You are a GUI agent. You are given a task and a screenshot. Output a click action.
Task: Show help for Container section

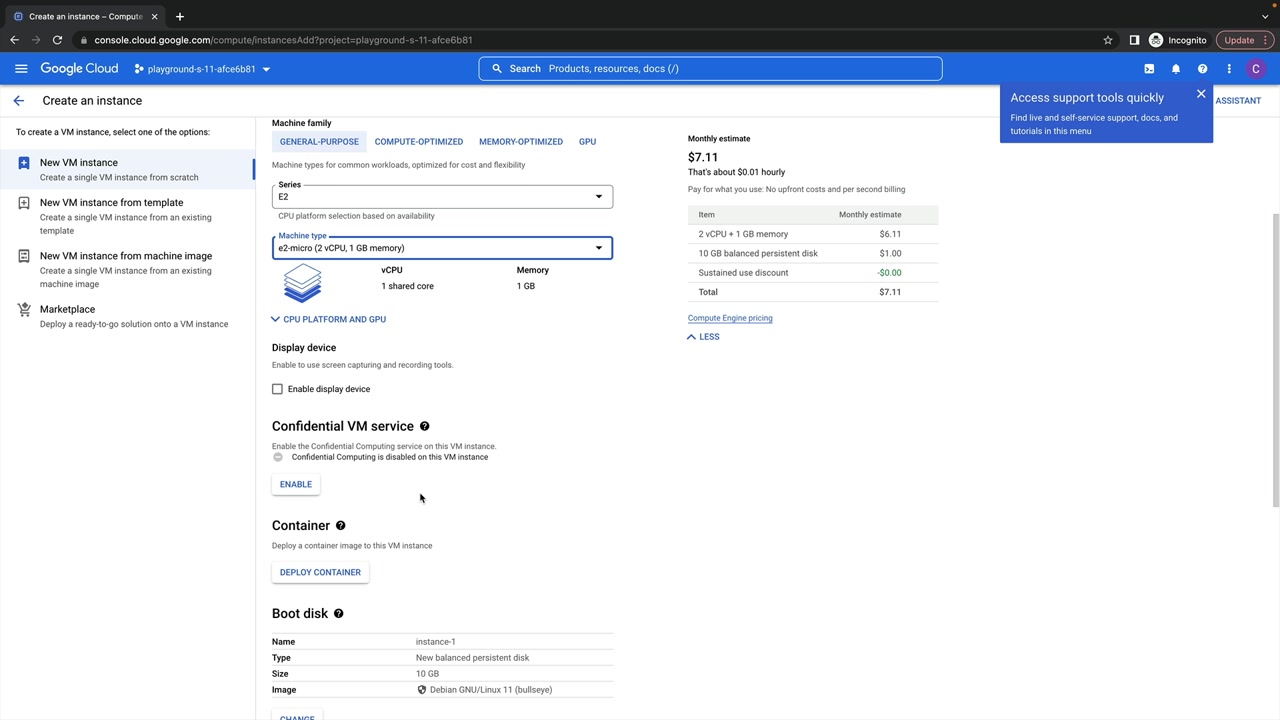click(340, 526)
